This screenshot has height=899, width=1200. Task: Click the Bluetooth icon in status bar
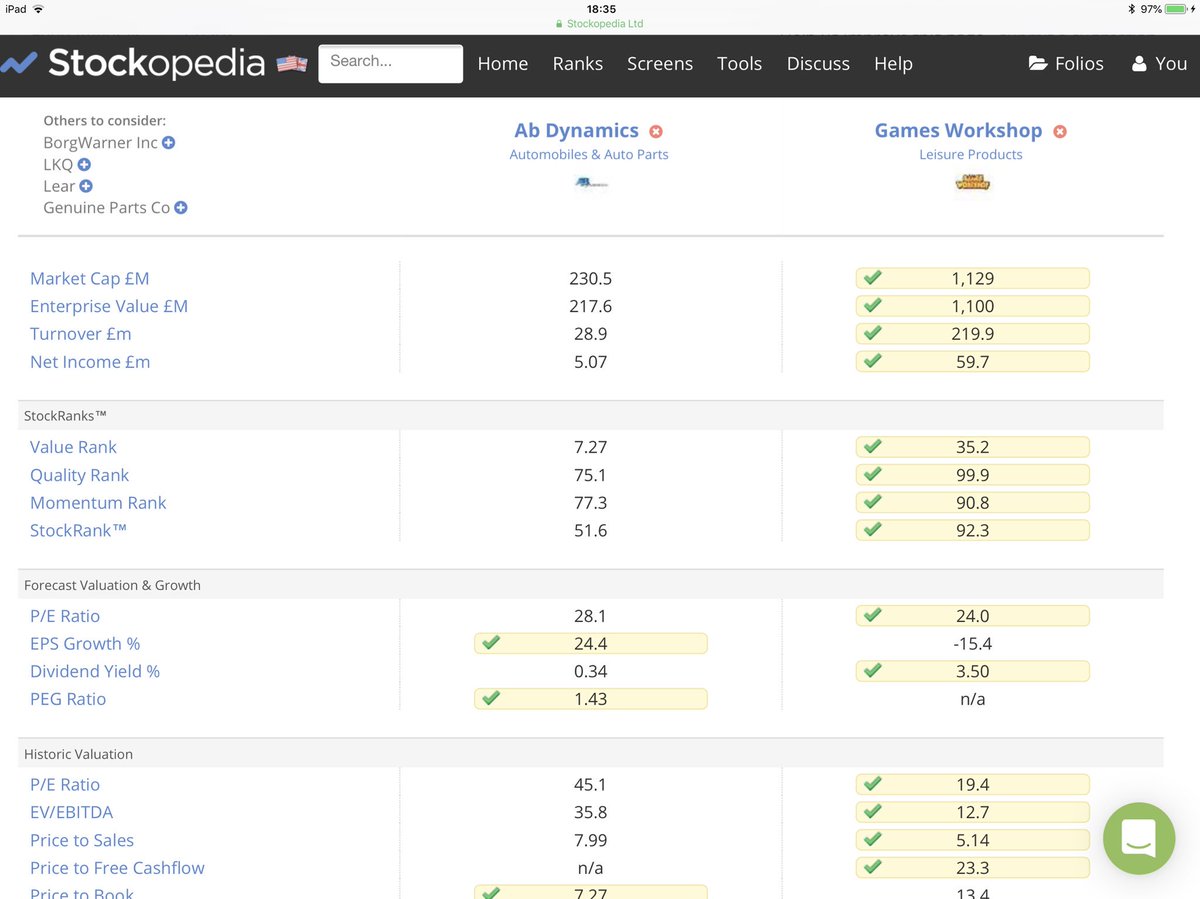click(1131, 9)
